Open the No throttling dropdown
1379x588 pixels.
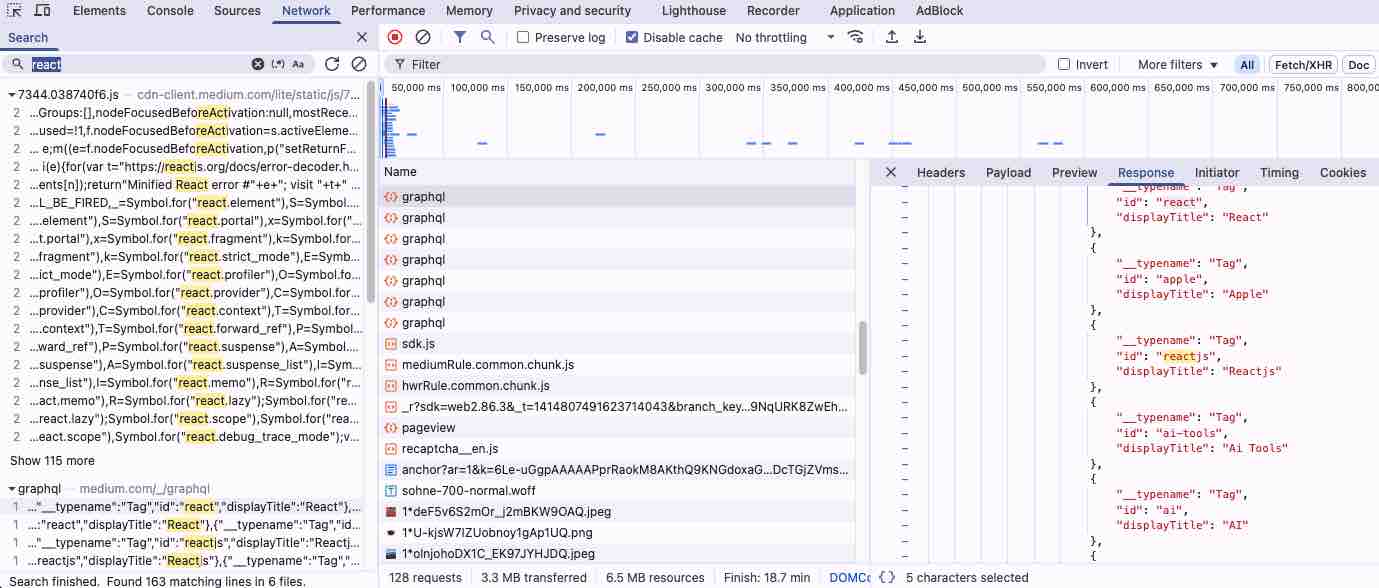(785, 37)
